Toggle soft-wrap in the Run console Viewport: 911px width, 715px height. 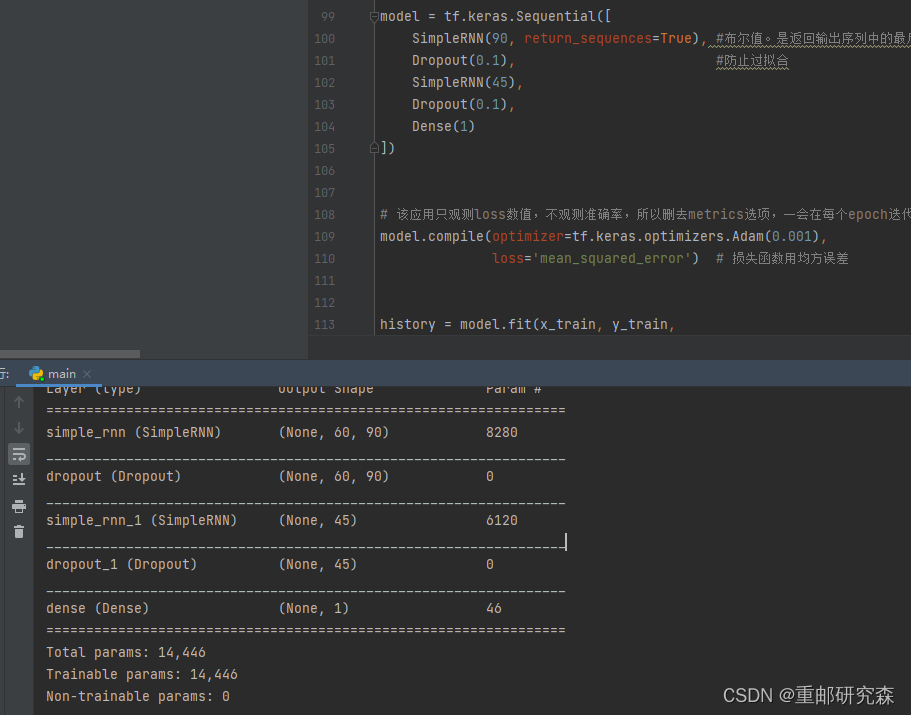click(18, 454)
